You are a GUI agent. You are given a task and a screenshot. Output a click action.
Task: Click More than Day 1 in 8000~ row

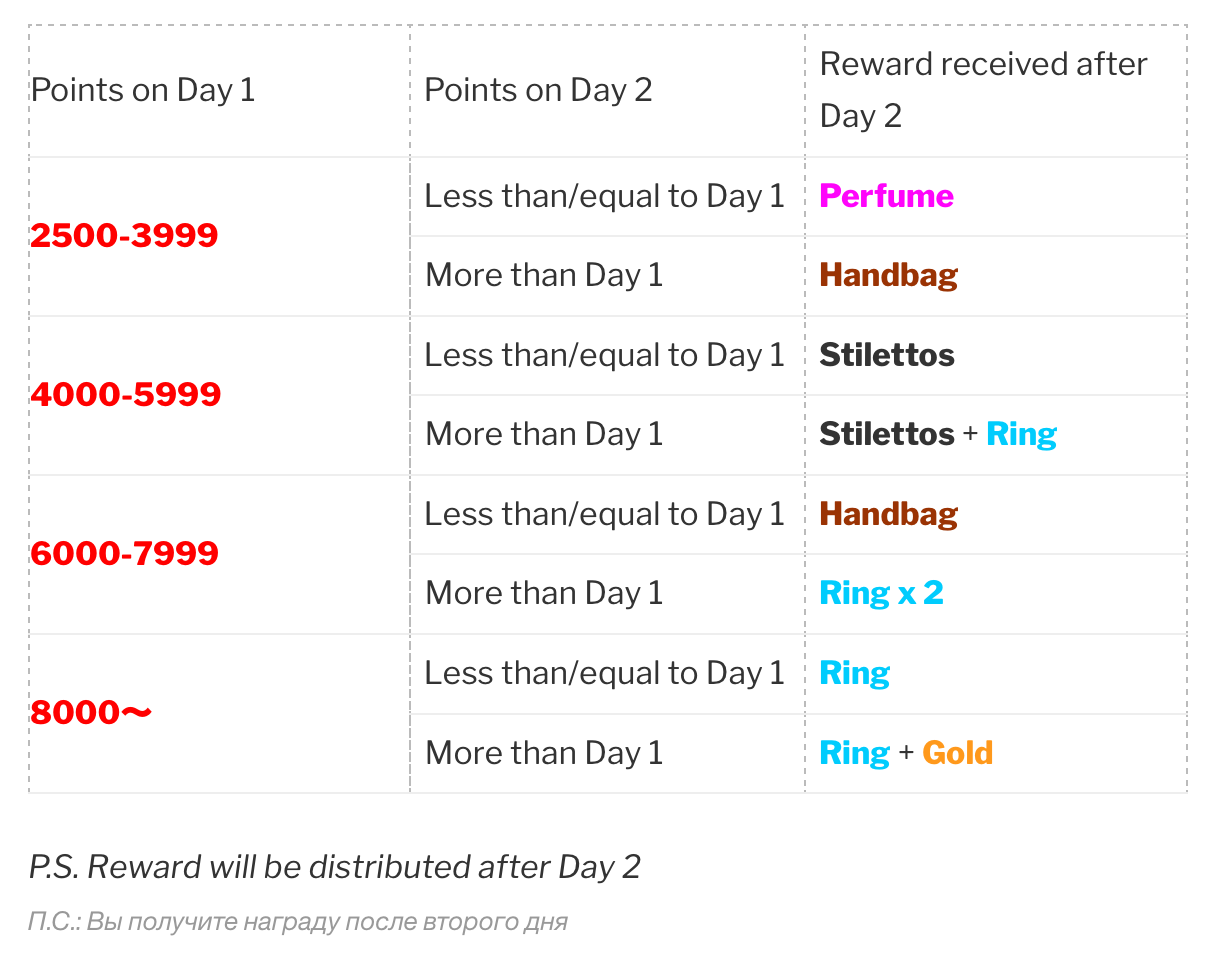coord(544,752)
